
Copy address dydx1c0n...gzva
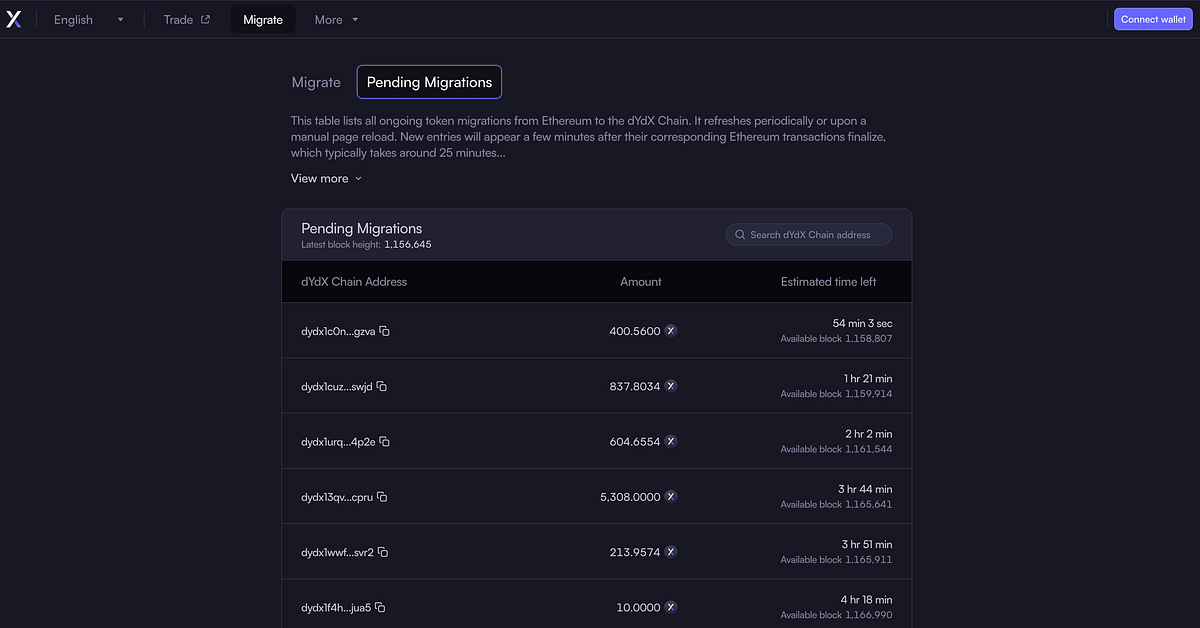pos(385,331)
